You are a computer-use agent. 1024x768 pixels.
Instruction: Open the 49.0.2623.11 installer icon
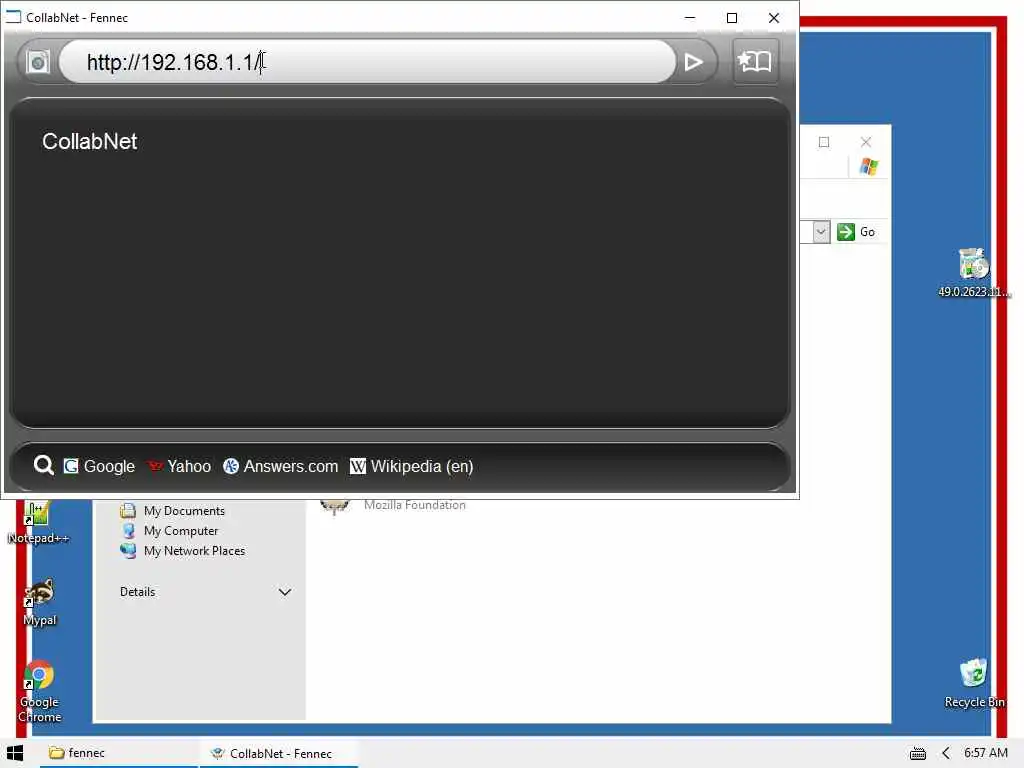(974, 273)
